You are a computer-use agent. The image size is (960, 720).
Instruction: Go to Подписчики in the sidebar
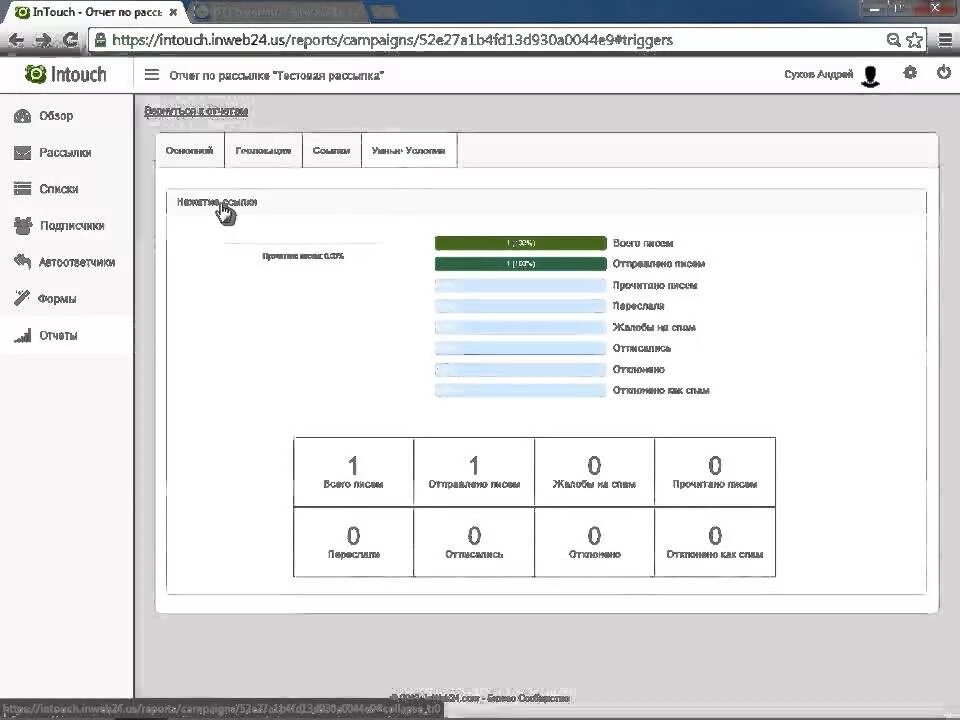pyautogui.click(x=66, y=225)
